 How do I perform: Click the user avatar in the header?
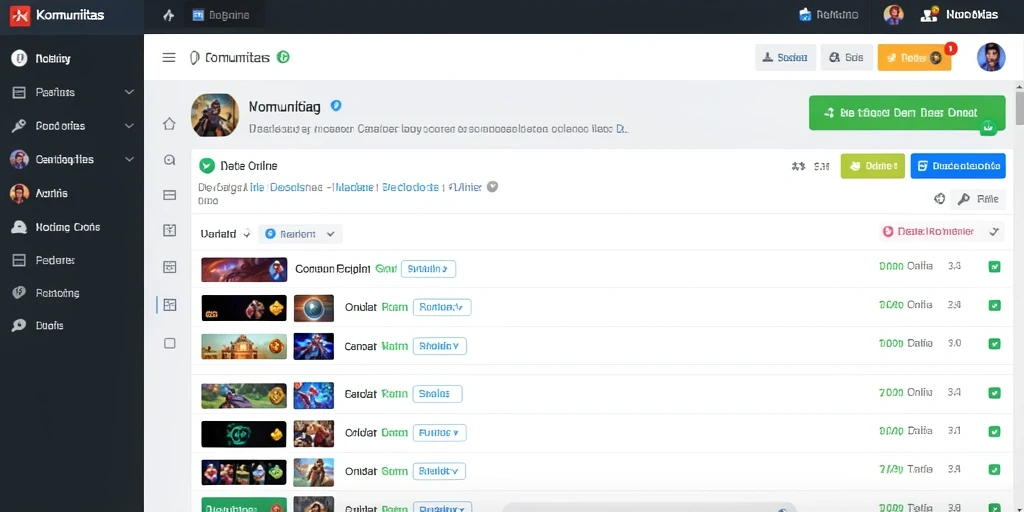click(x=991, y=57)
